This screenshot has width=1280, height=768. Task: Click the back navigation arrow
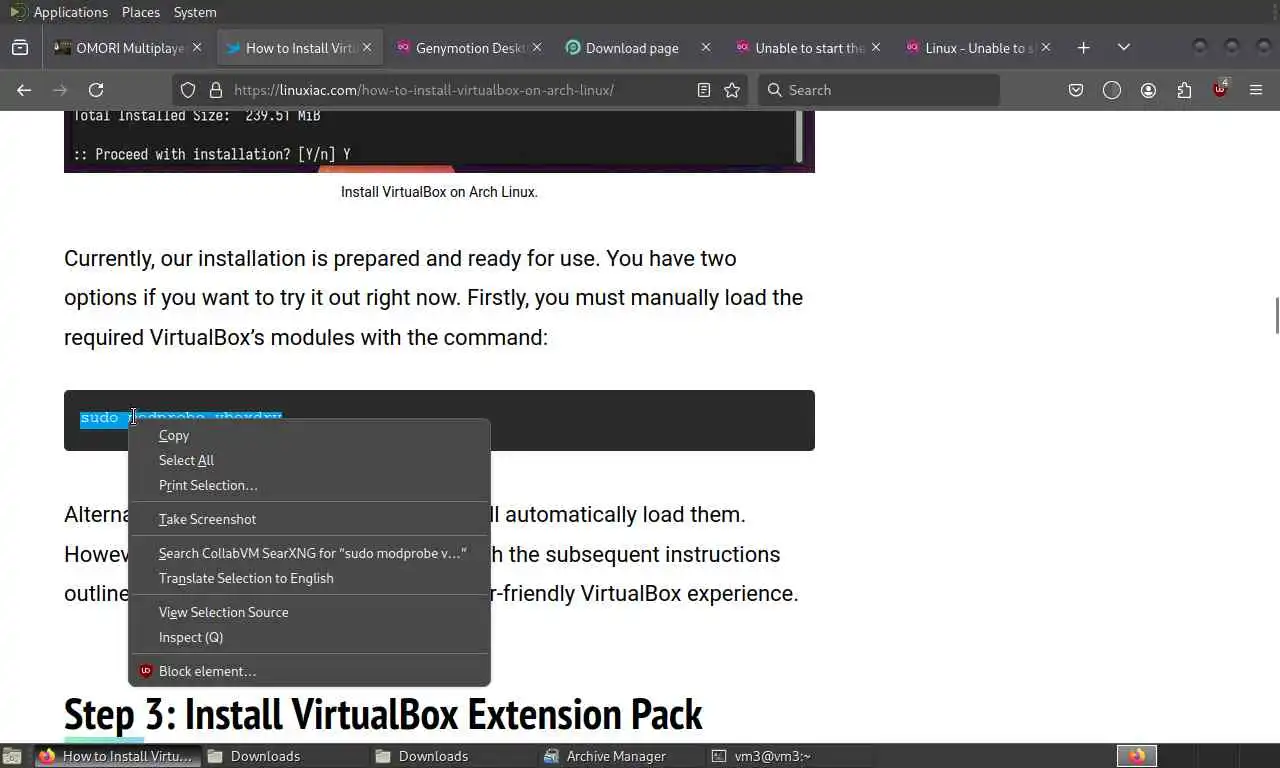click(24, 90)
